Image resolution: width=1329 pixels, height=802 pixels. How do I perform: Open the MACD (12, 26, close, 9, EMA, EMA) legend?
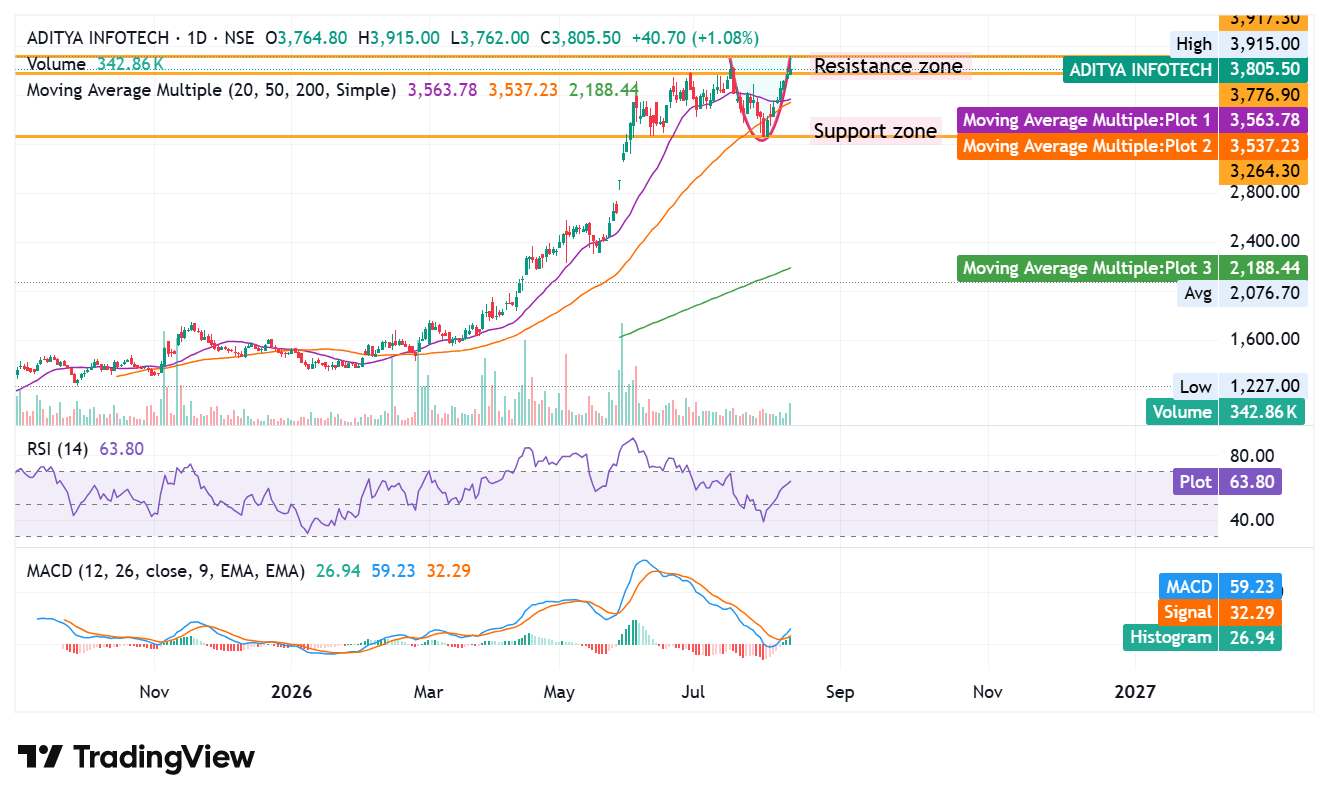tap(166, 572)
